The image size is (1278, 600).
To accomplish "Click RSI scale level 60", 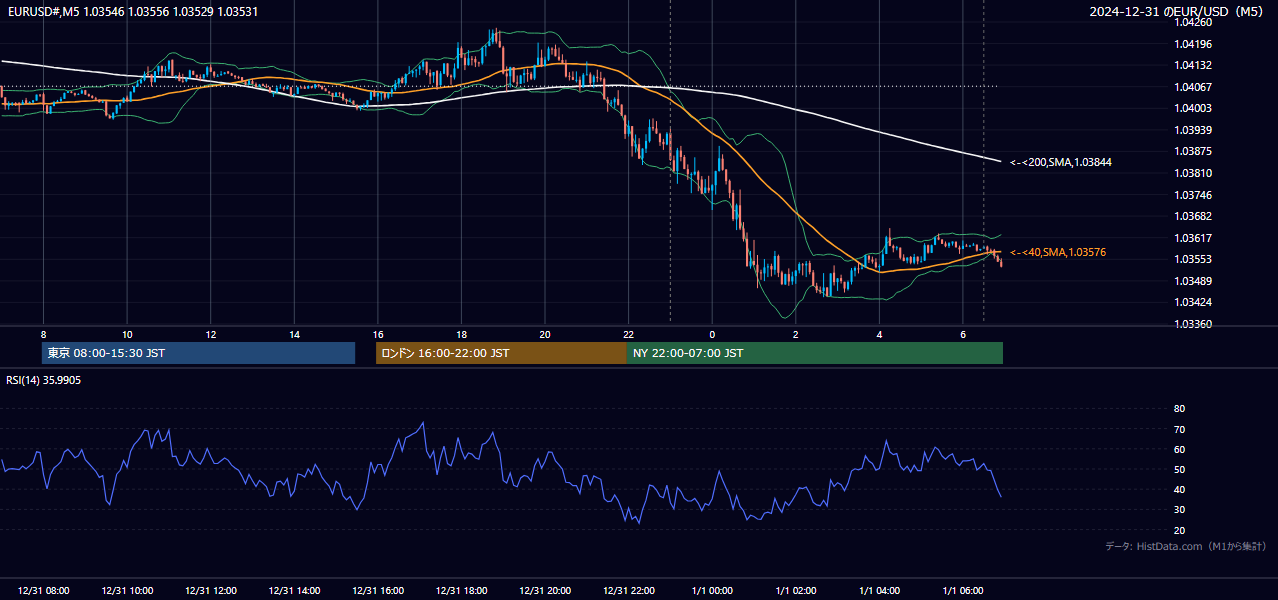I will coord(1179,449).
